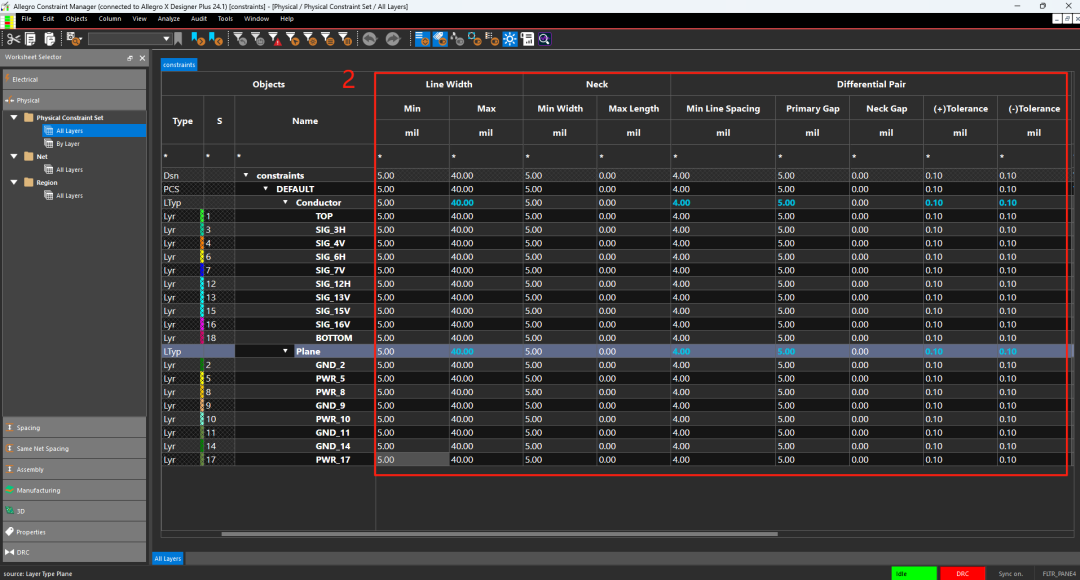Collapse the Plane layer type row
This screenshot has width=1080, height=580.
285,351
